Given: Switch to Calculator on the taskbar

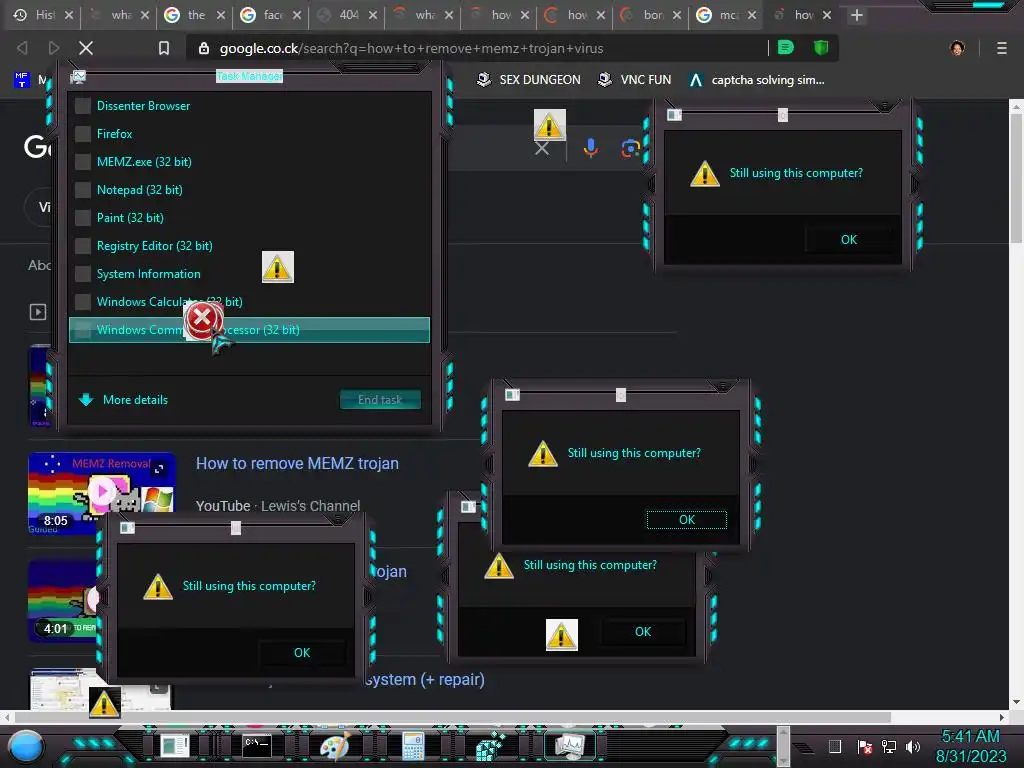Looking at the screenshot, I should tap(413, 746).
